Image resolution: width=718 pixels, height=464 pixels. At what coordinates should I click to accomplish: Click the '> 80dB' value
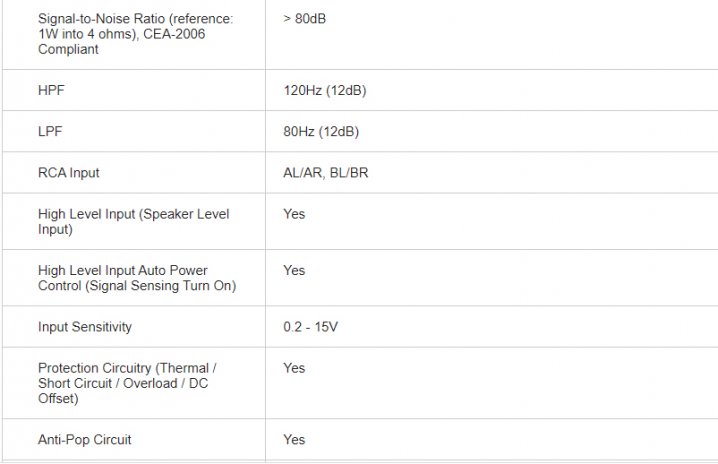(x=303, y=19)
